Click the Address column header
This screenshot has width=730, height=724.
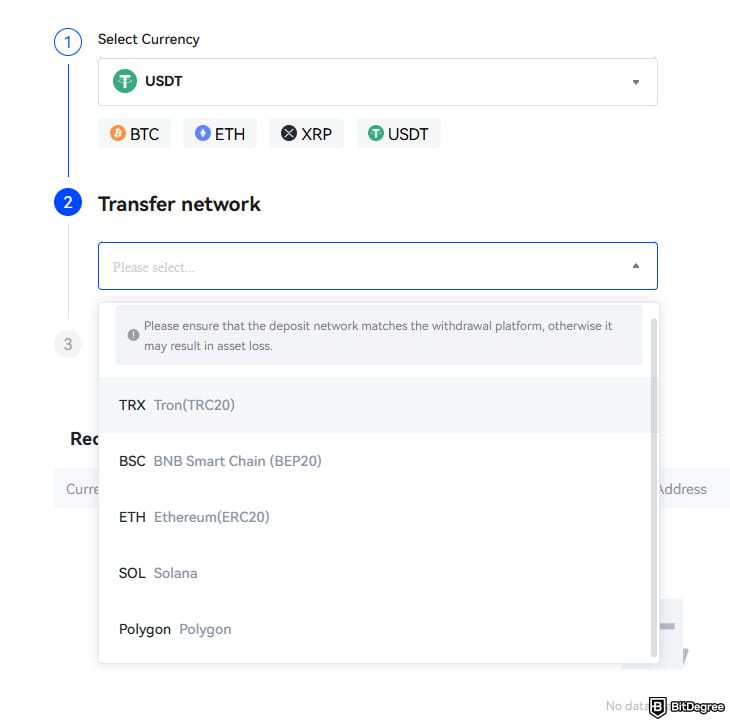tap(683, 489)
